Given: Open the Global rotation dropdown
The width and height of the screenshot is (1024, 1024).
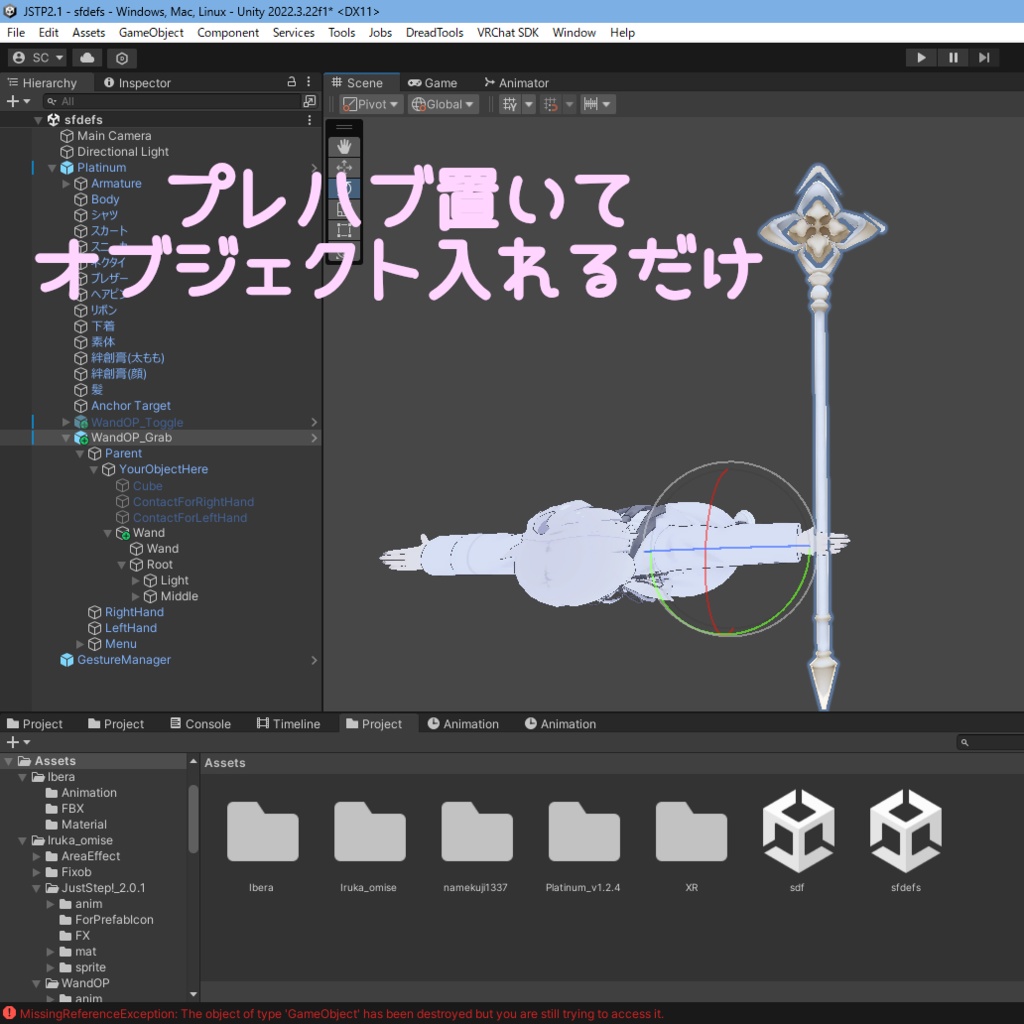Looking at the screenshot, I should pos(443,104).
